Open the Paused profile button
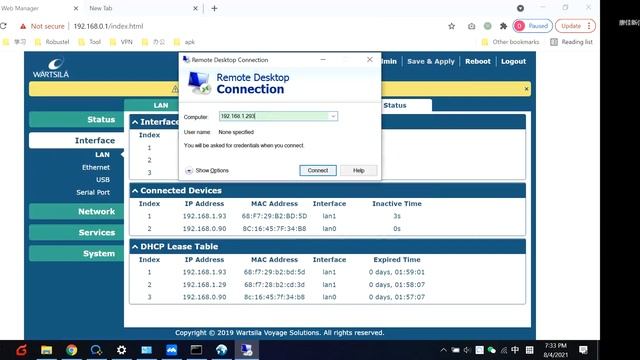This screenshot has height=360, width=640. pos(533,26)
